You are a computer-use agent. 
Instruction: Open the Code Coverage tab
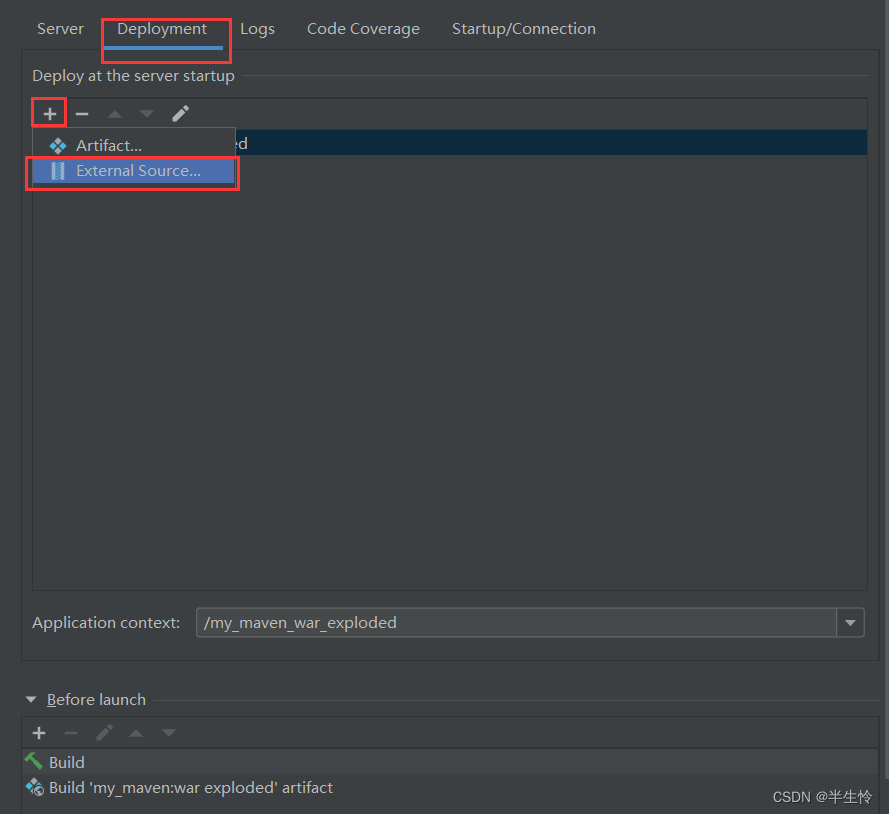(x=363, y=28)
